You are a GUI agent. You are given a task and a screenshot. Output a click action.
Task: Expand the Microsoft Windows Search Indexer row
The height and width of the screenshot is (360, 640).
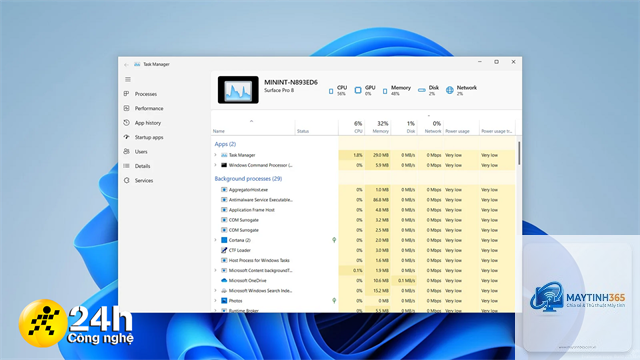pyautogui.click(x=216, y=291)
